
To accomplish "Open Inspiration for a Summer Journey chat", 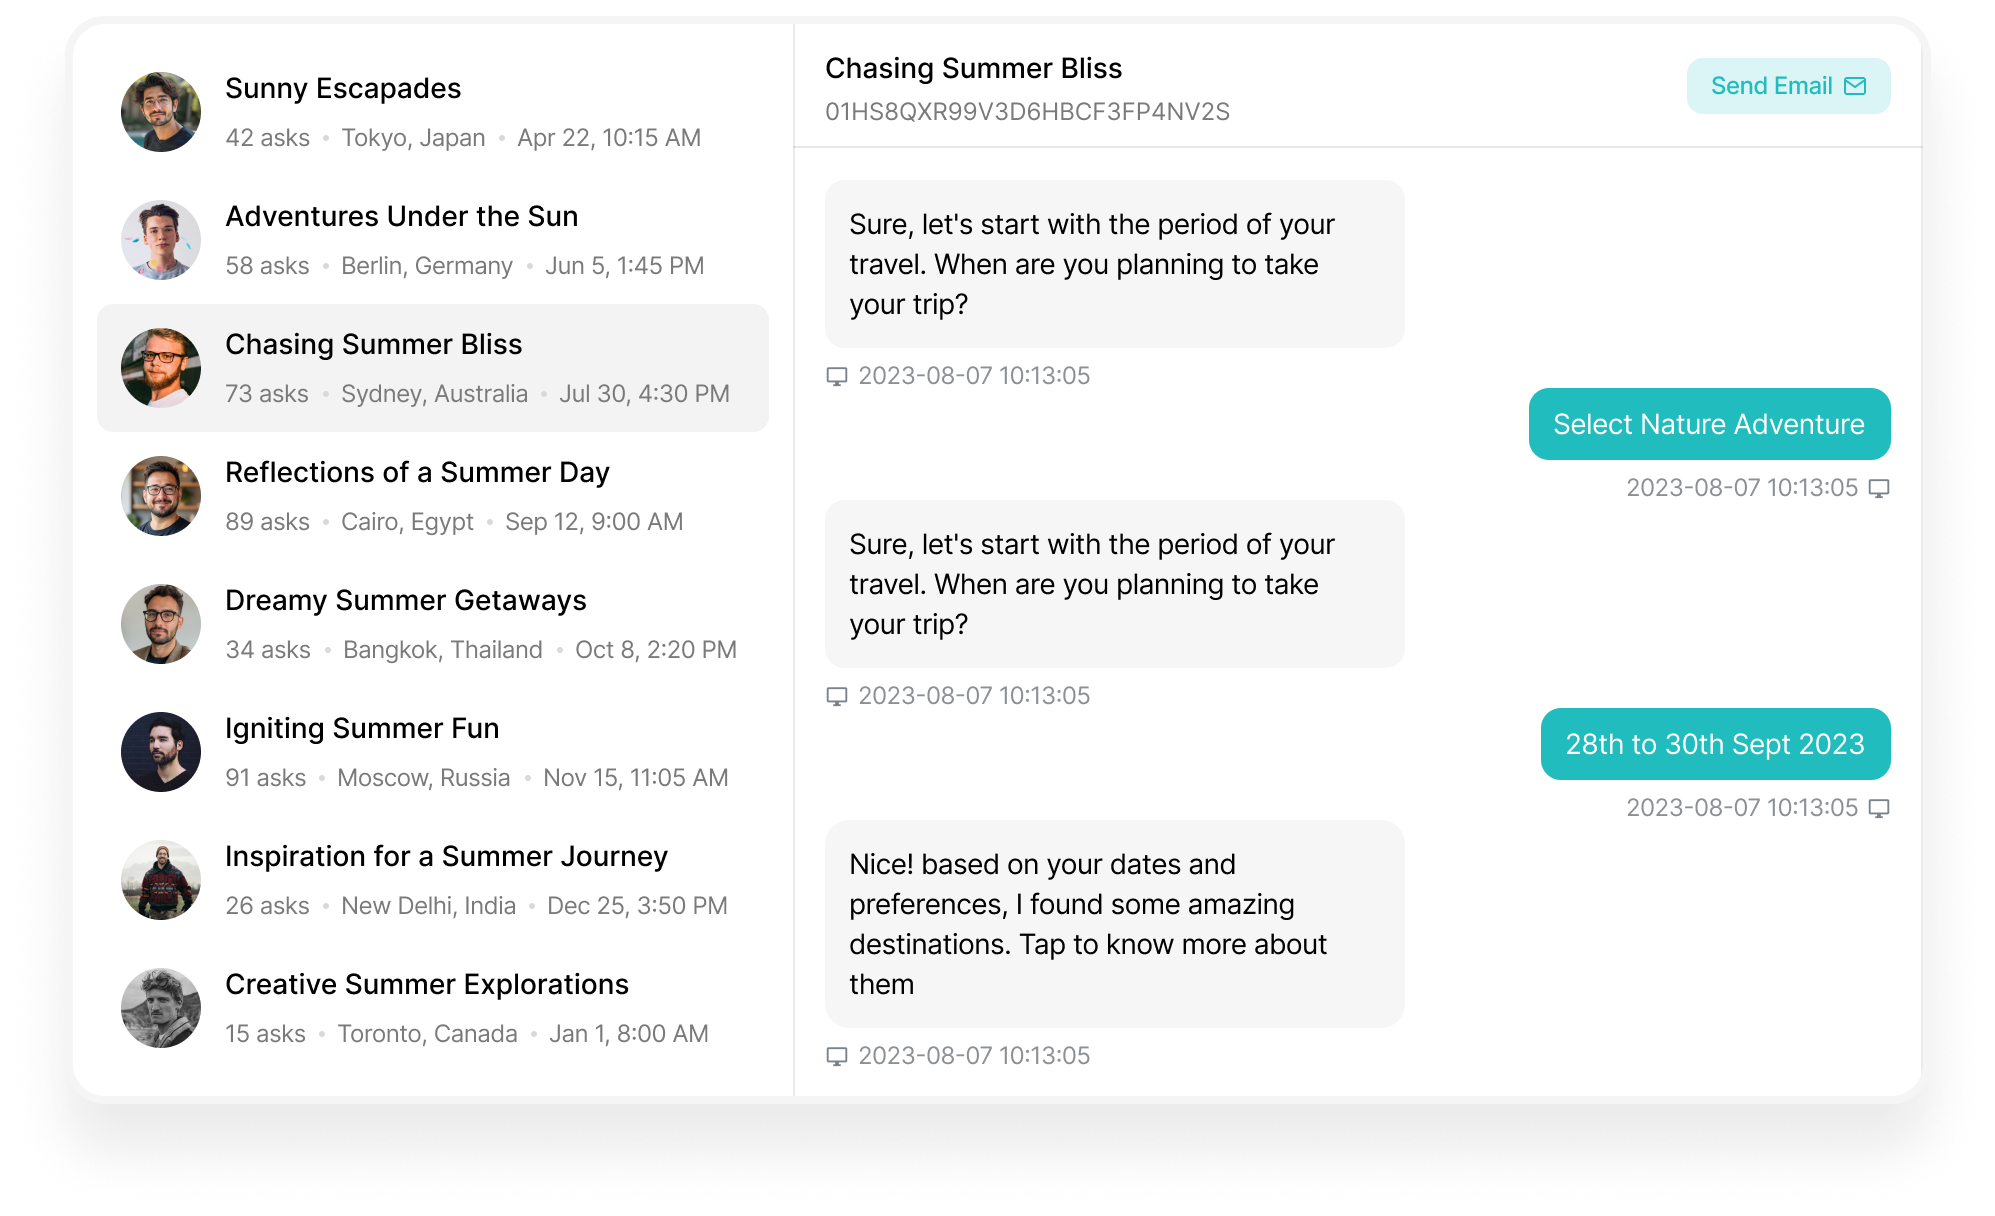I will tap(433, 880).
